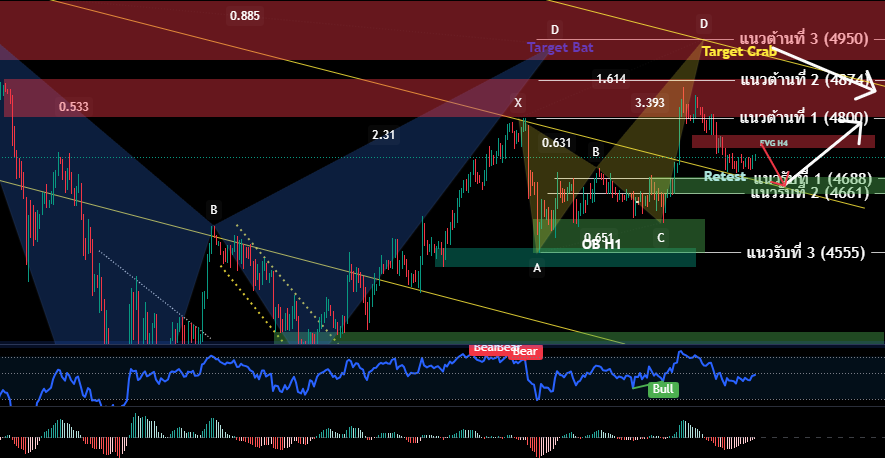Select the 3.393 ratio label

coord(650,102)
